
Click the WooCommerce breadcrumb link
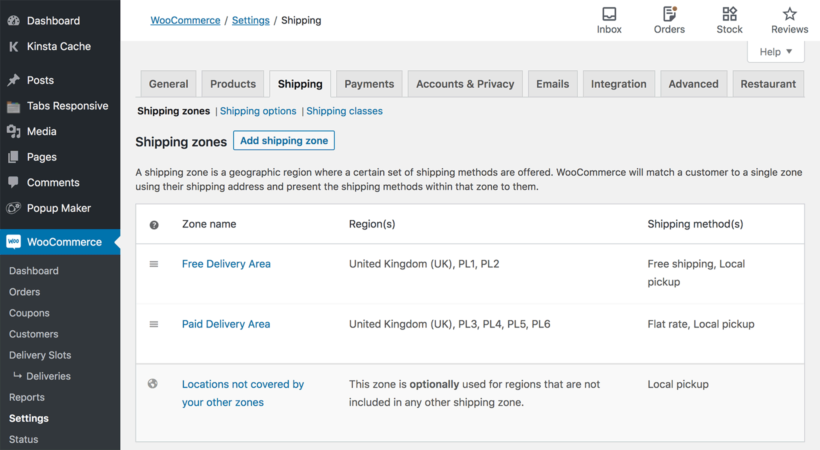(x=185, y=20)
